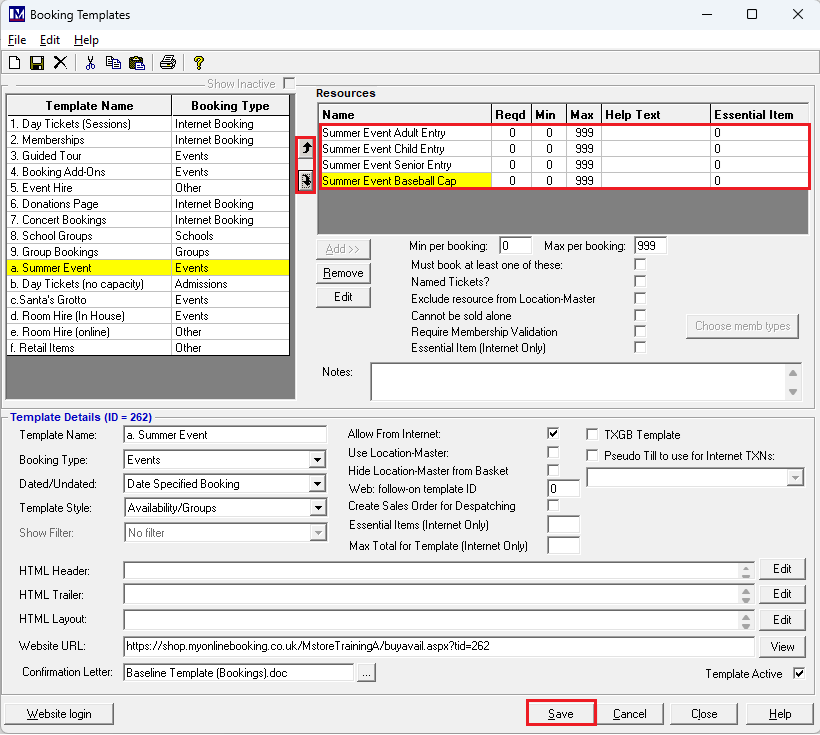820x735 pixels.
Task: Click the Print toolbar icon
Action: pos(168,62)
